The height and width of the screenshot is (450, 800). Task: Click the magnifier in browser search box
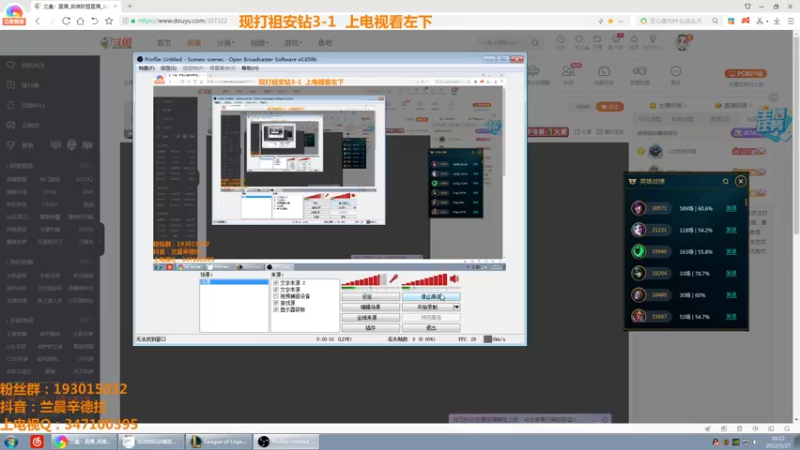click(715, 21)
